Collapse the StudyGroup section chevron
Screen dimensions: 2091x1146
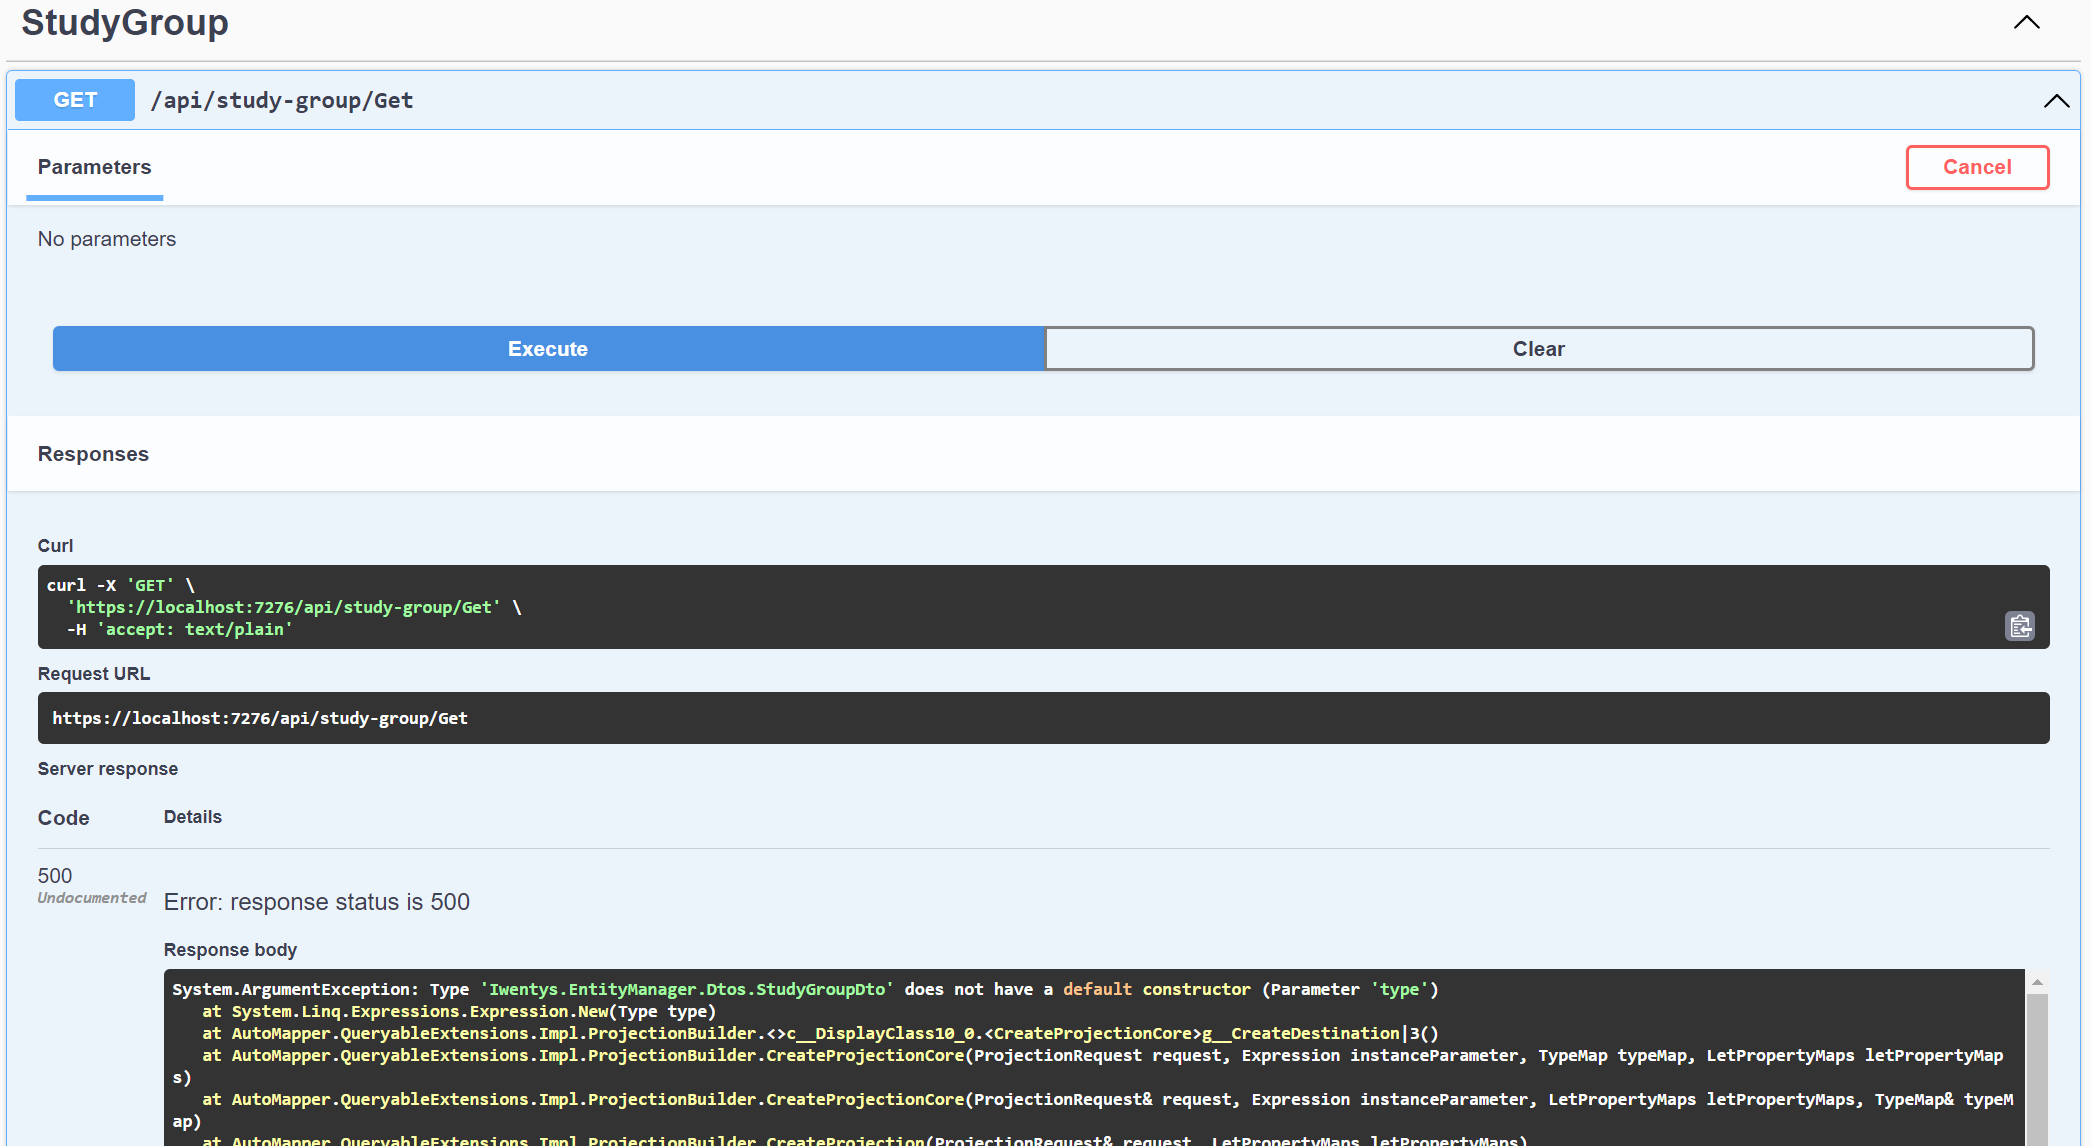tap(2026, 23)
